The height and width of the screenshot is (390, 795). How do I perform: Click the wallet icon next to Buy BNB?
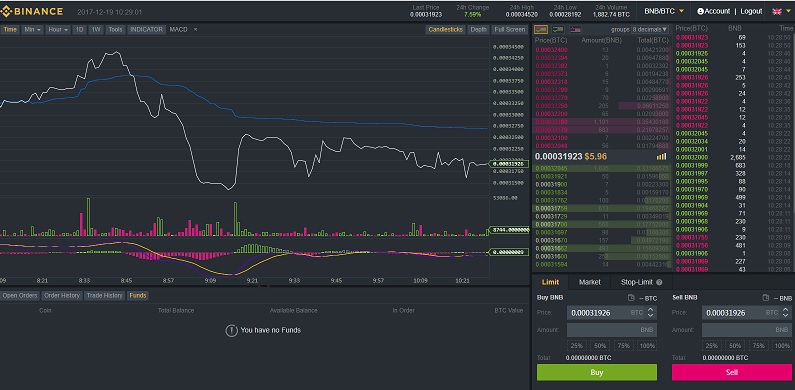click(631, 298)
